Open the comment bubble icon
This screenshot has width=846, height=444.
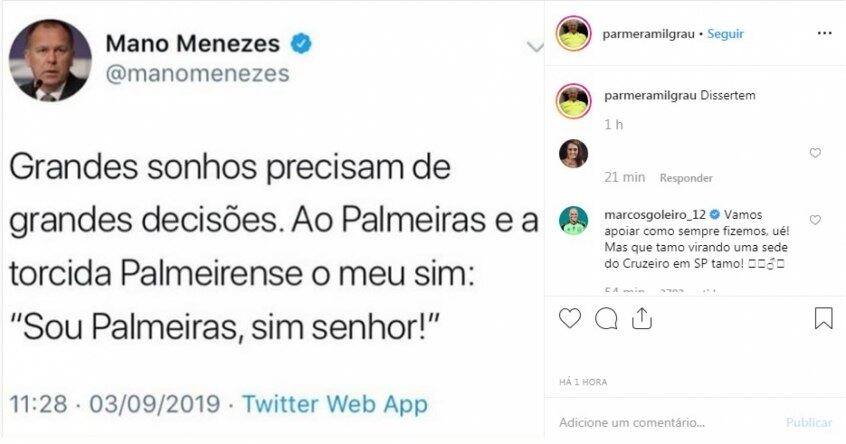(606, 319)
